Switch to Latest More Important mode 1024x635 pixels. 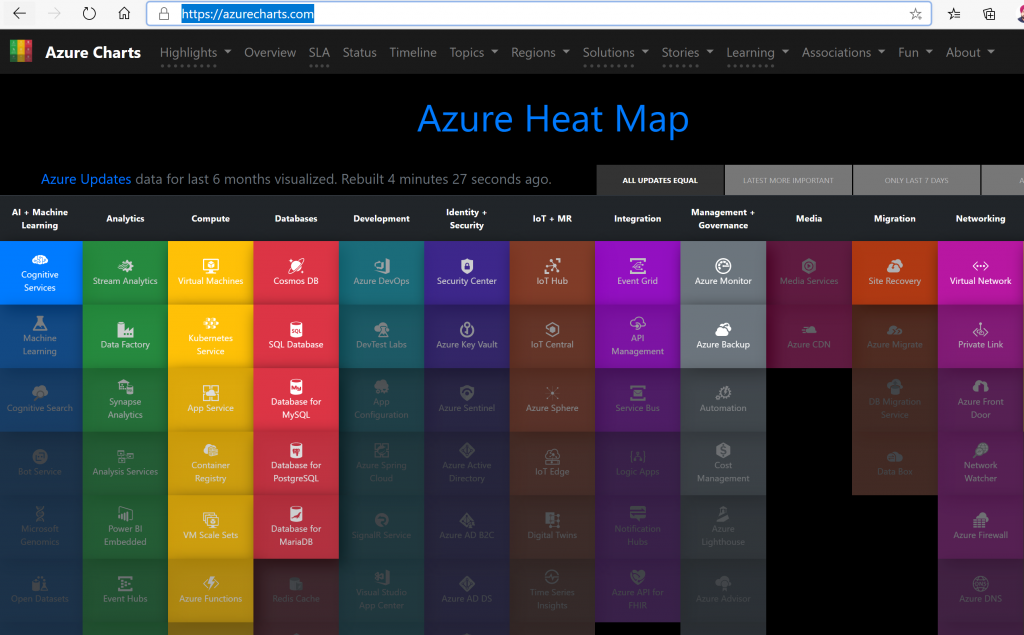point(788,181)
